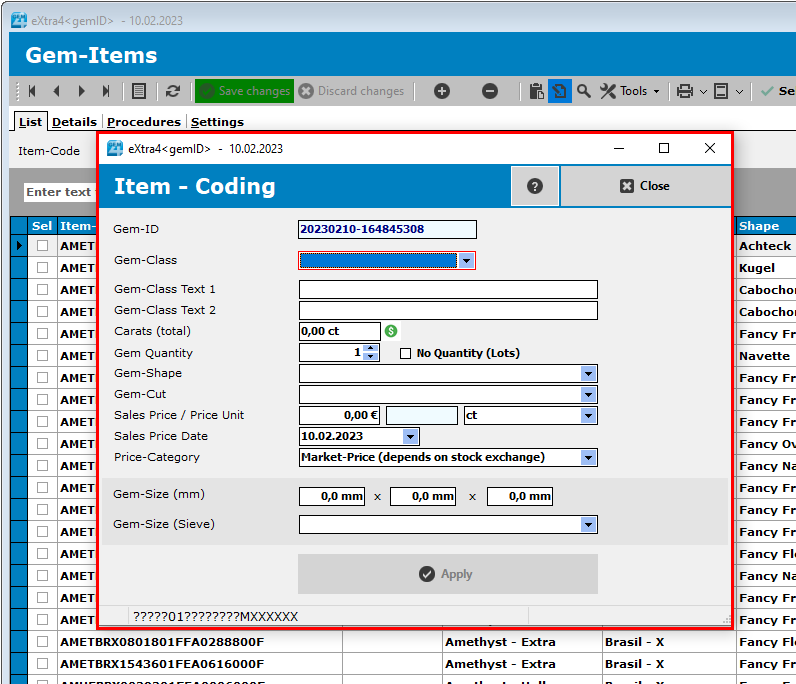Image resolution: width=796 pixels, height=684 pixels.
Task: Enable the No Quantity (Lots) checkbox
Action: (x=405, y=353)
